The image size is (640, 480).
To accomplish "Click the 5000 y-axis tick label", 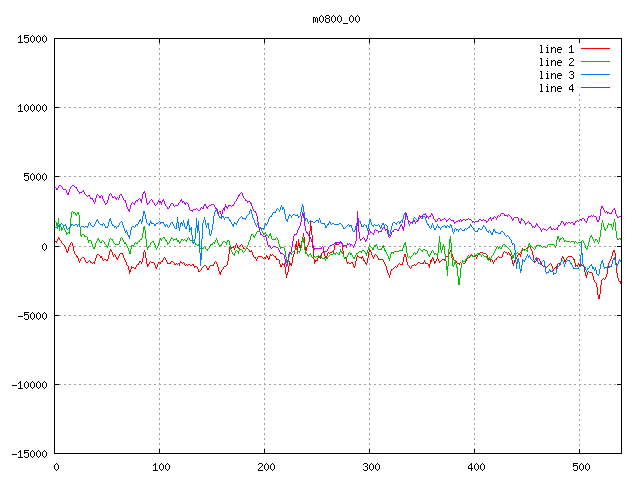I will pos(35,177).
